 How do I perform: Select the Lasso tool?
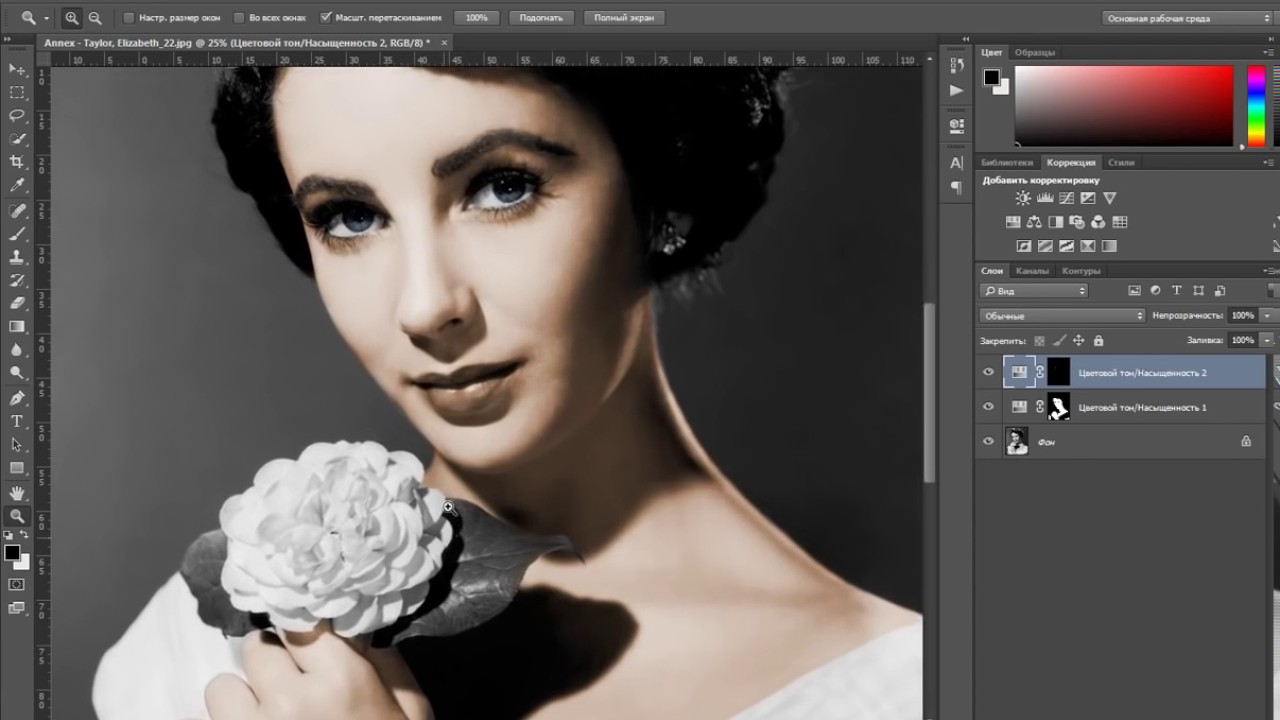point(17,116)
